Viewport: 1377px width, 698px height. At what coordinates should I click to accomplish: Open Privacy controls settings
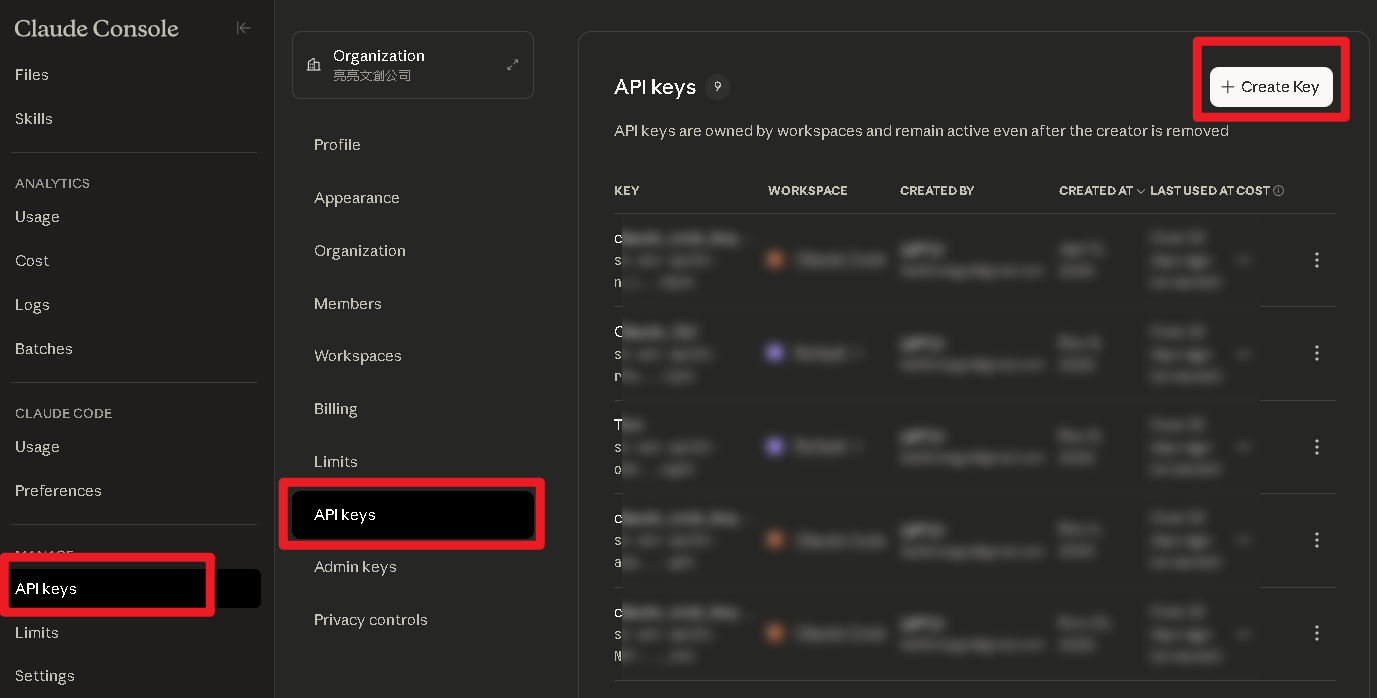pos(370,619)
